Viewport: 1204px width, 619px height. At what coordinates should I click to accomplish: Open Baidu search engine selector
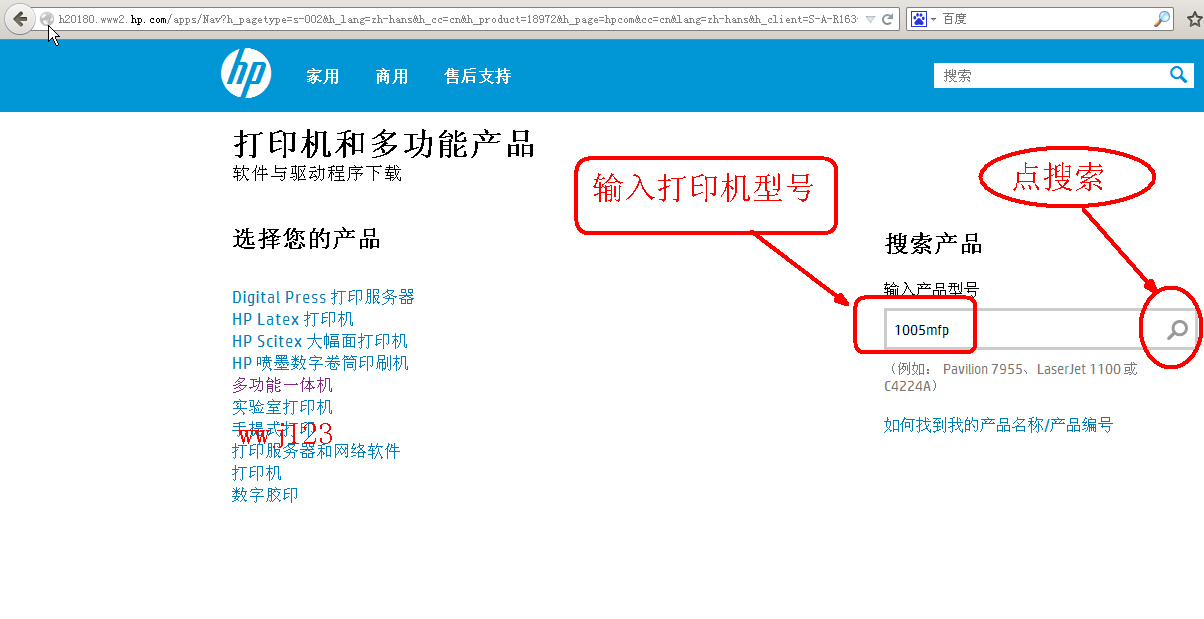(x=923, y=19)
